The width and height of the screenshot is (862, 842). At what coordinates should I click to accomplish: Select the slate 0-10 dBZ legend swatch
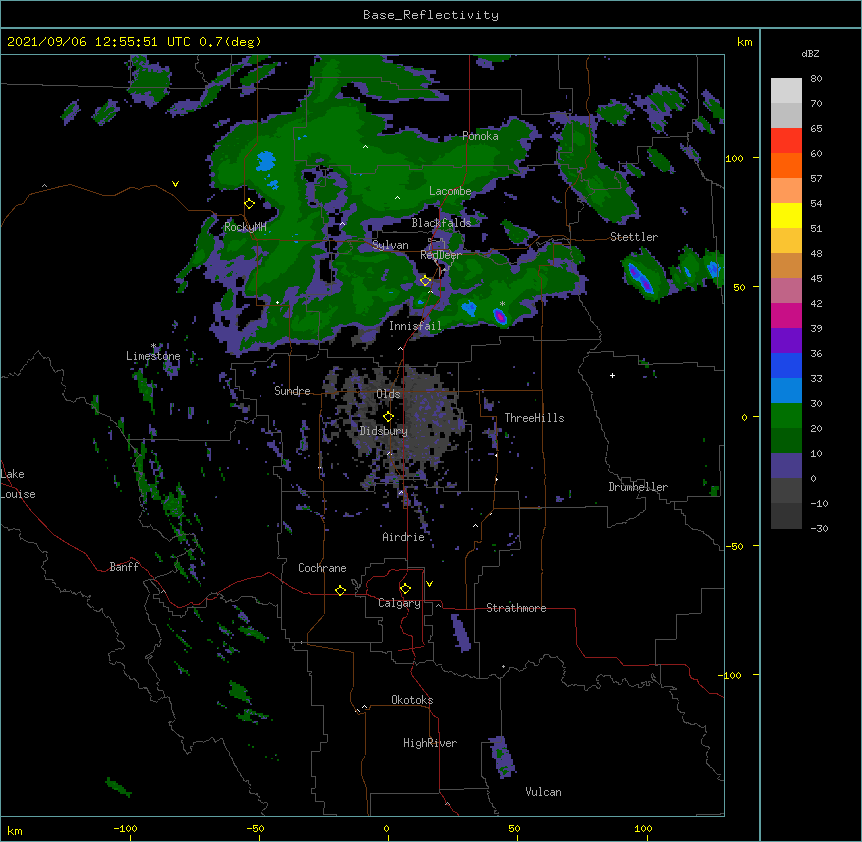(786, 466)
